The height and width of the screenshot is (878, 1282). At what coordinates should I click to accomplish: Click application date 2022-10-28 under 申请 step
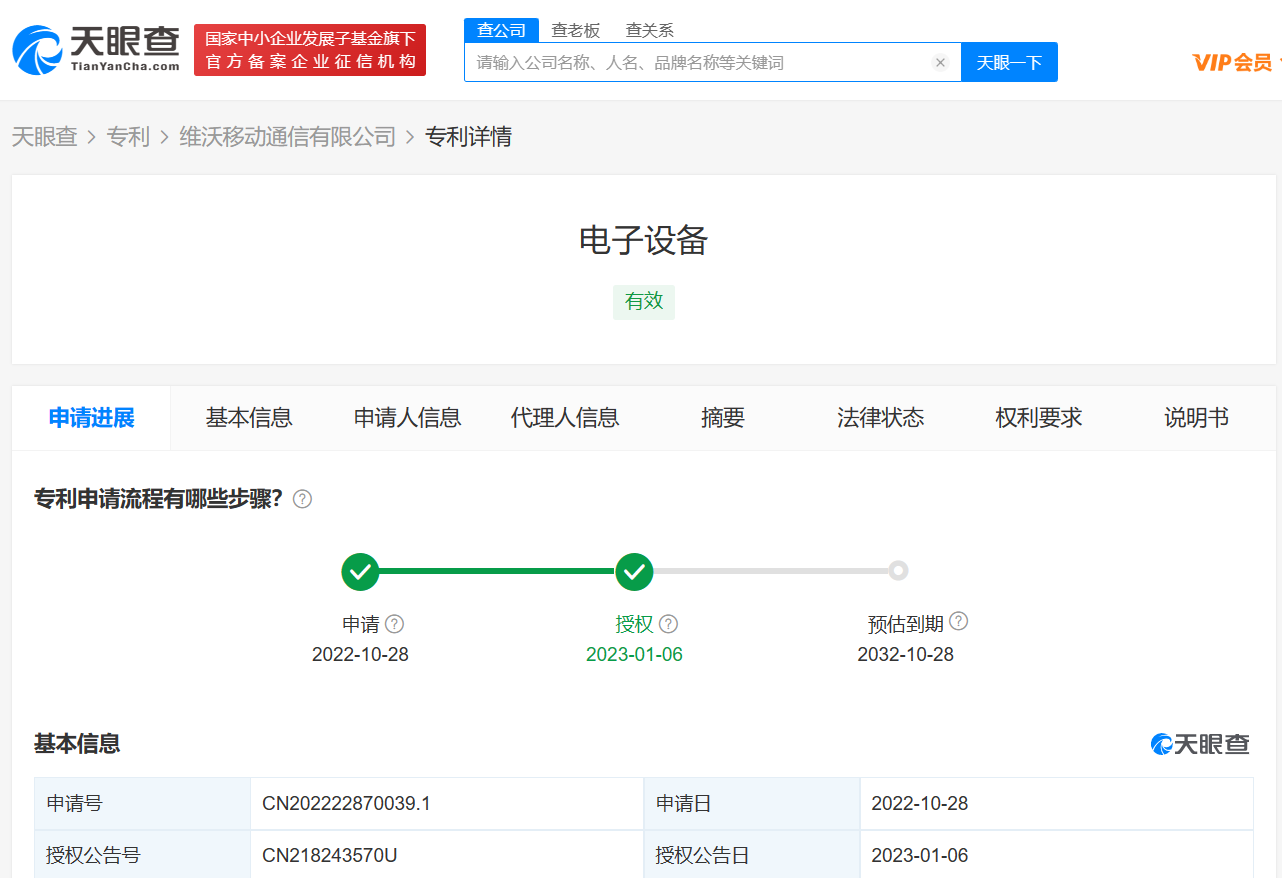coord(360,655)
